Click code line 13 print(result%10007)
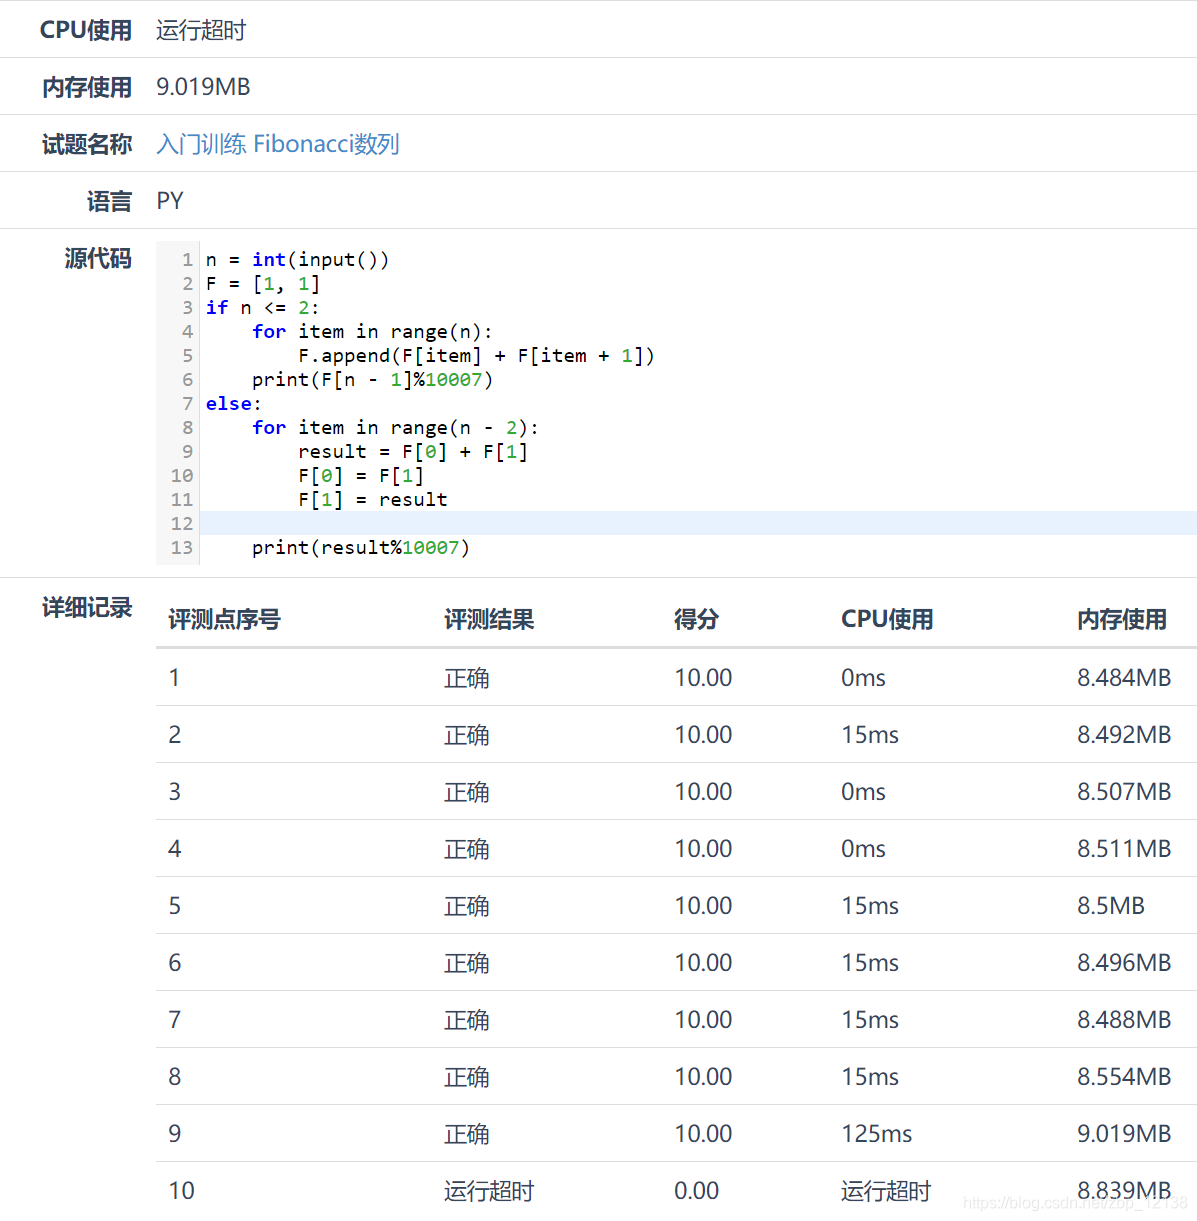 click(360, 548)
